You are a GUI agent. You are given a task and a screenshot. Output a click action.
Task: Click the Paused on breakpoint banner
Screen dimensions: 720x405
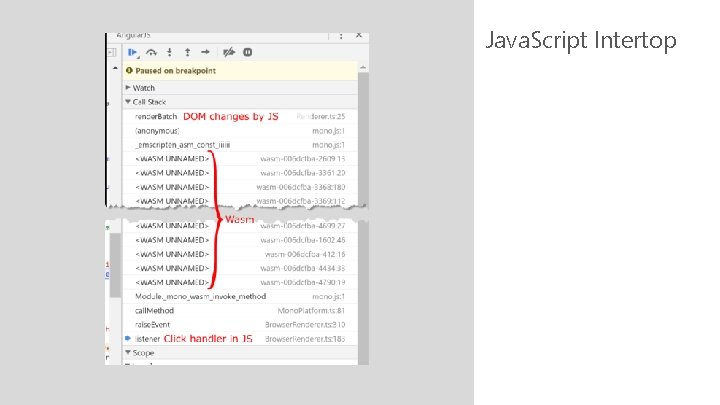point(240,71)
